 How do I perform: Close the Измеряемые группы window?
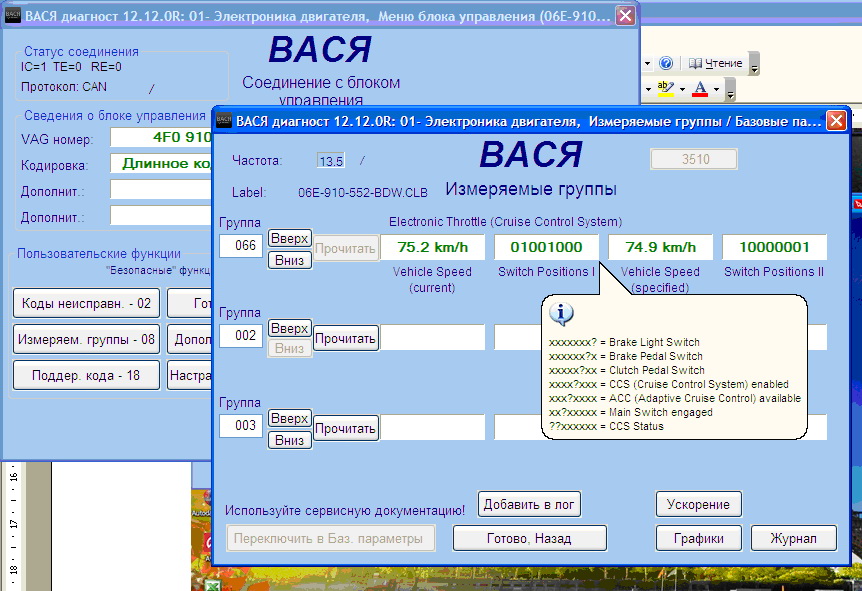[836, 120]
